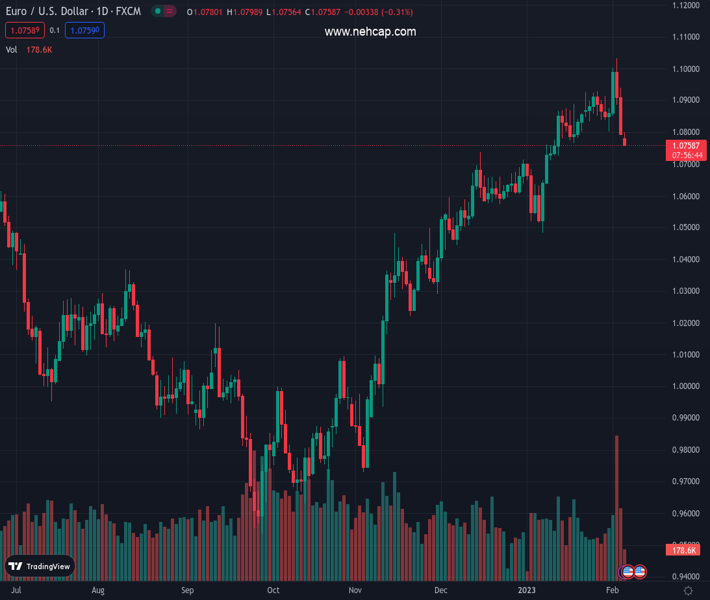Click the blue buy price 1.07590 button

tap(85, 31)
